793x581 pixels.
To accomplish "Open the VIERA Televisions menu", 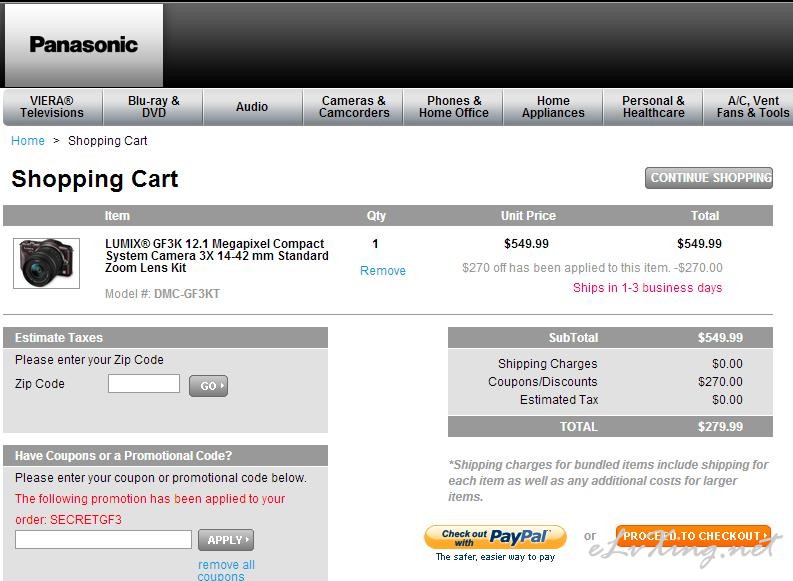I will tap(52, 107).
